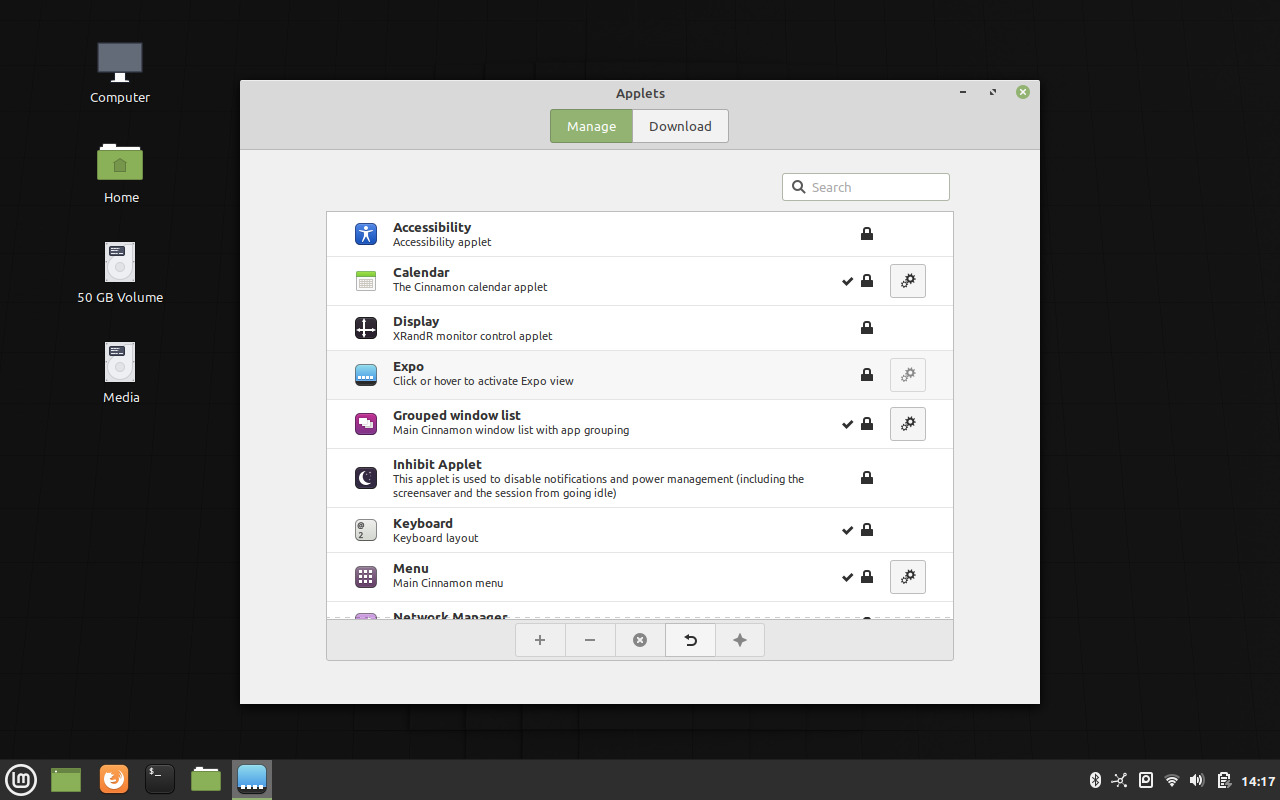This screenshot has width=1280, height=800.
Task: Click the Applets window taskbar button
Action: pyautogui.click(x=252, y=779)
